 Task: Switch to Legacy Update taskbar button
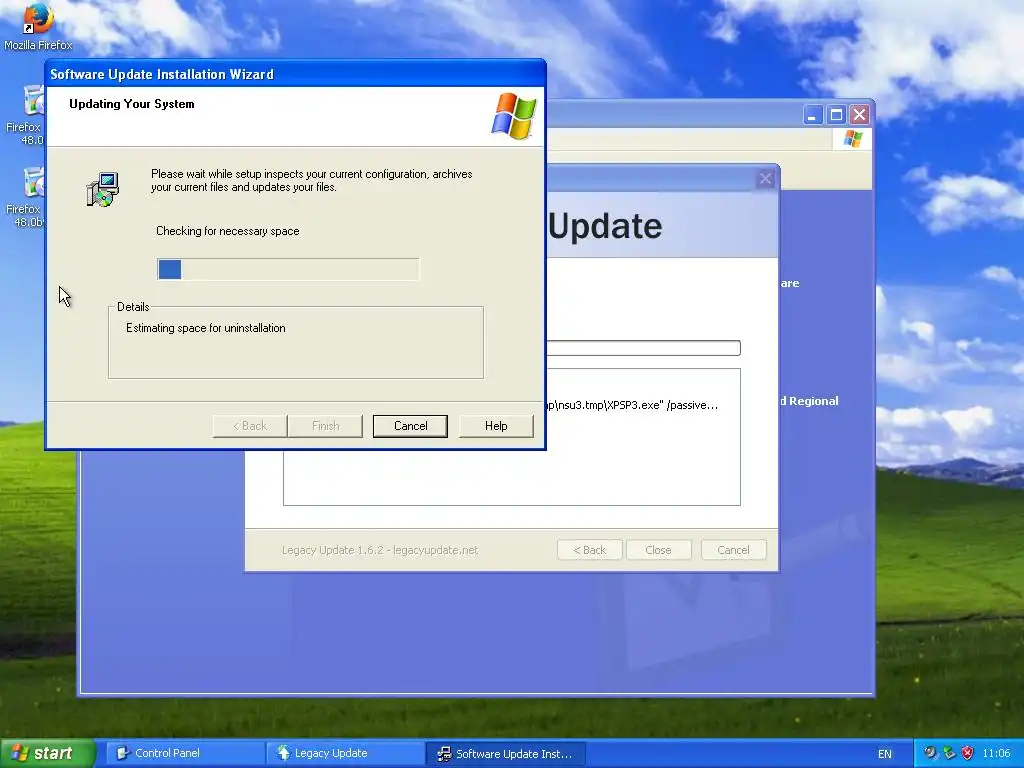(x=344, y=753)
